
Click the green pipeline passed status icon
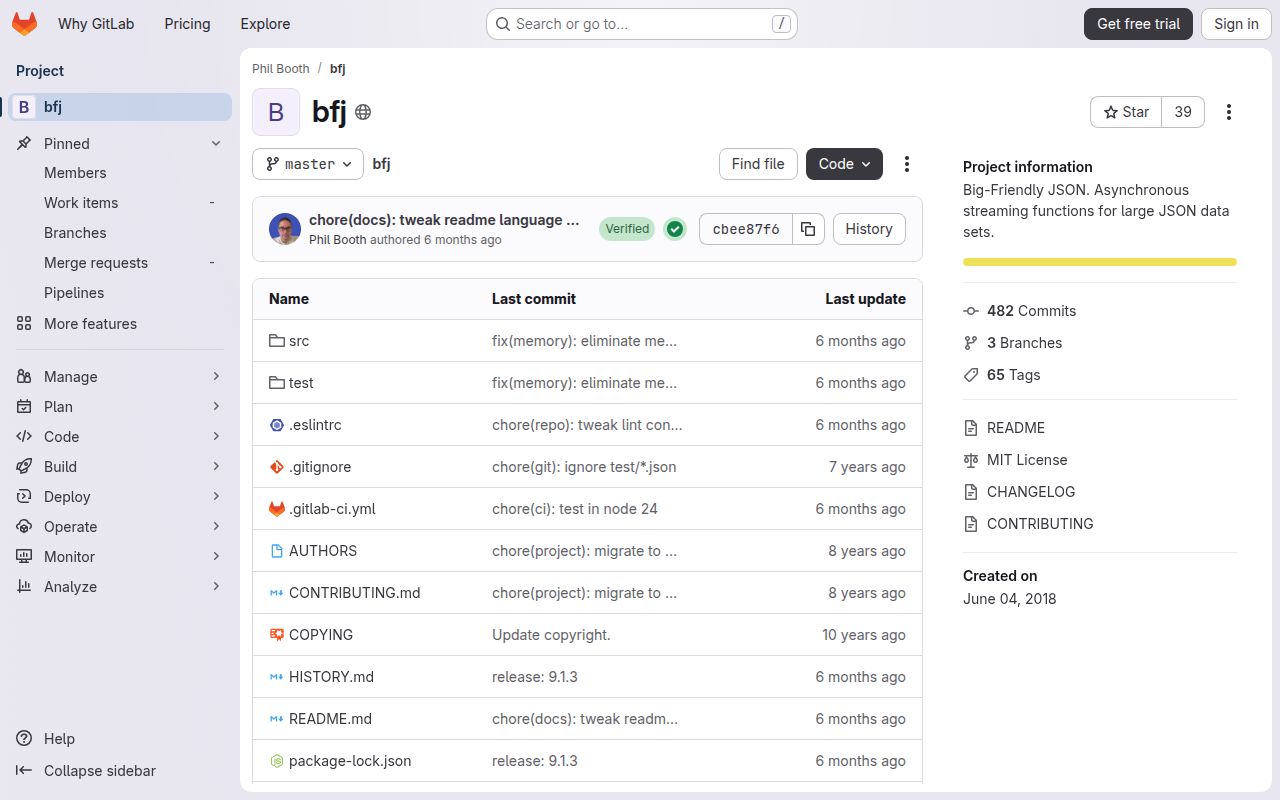pos(675,229)
